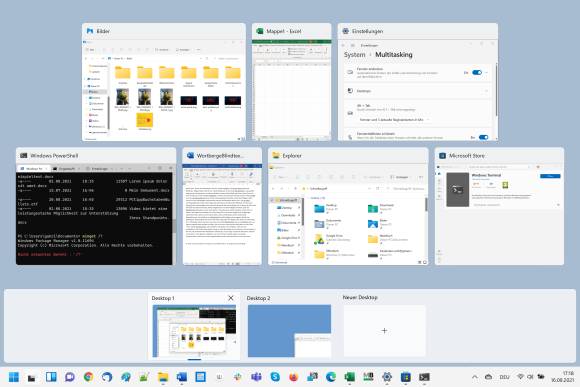Screen dimensions: 580x387
Task: Switch to Word via taskbar icon
Action: pyautogui.click(x=182, y=377)
